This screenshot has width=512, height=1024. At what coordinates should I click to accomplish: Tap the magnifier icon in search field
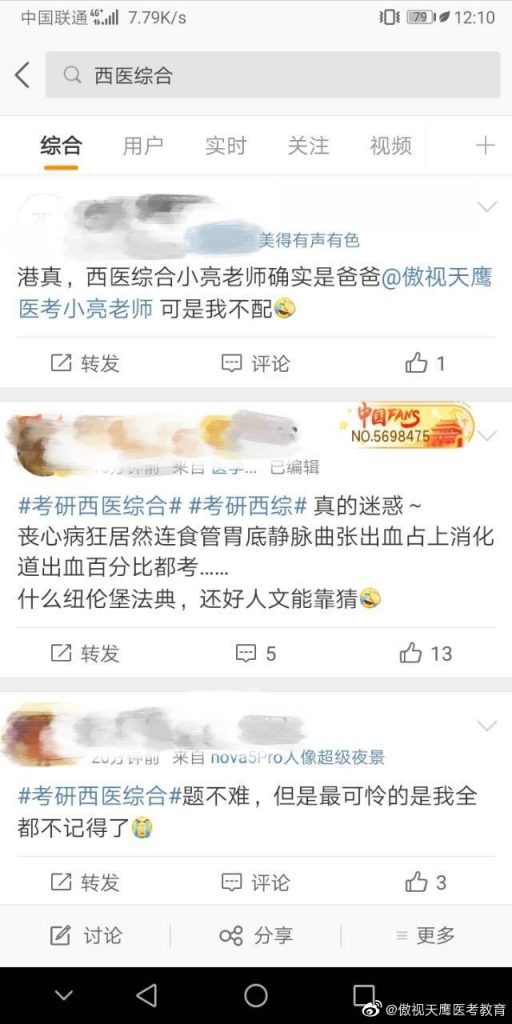(x=72, y=75)
